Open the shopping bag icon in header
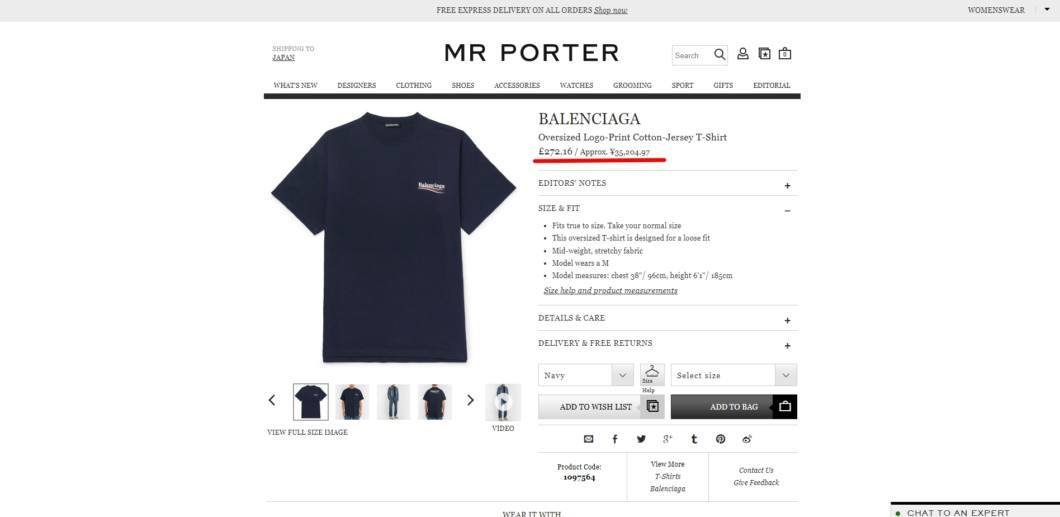 click(x=785, y=54)
